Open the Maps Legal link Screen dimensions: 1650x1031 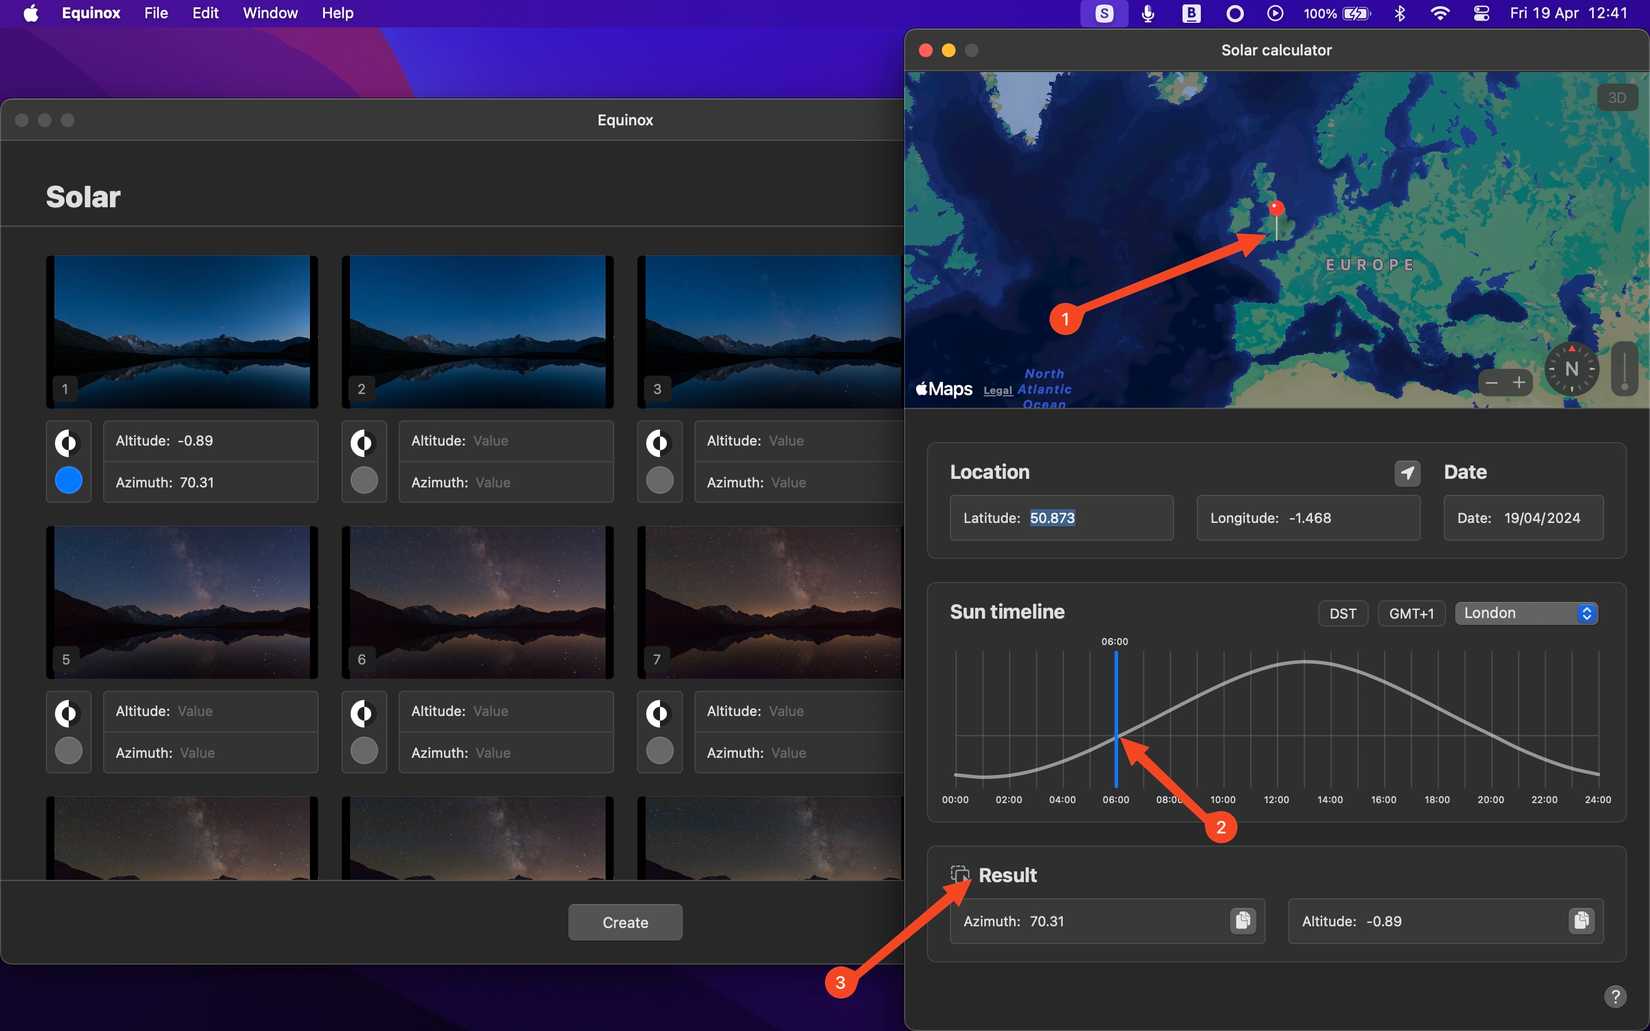click(996, 390)
